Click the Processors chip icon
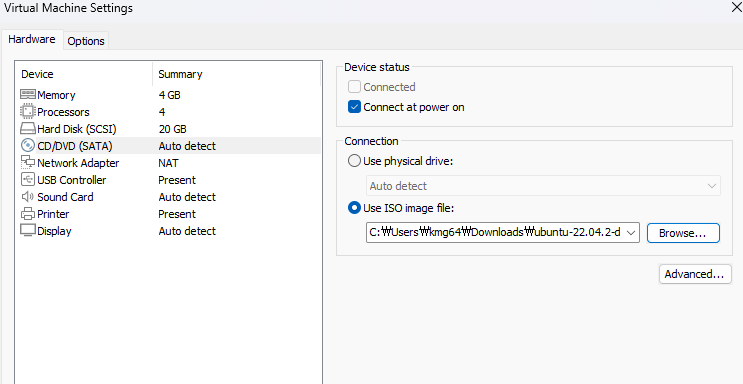The width and height of the screenshot is (743, 384). [28, 111]
